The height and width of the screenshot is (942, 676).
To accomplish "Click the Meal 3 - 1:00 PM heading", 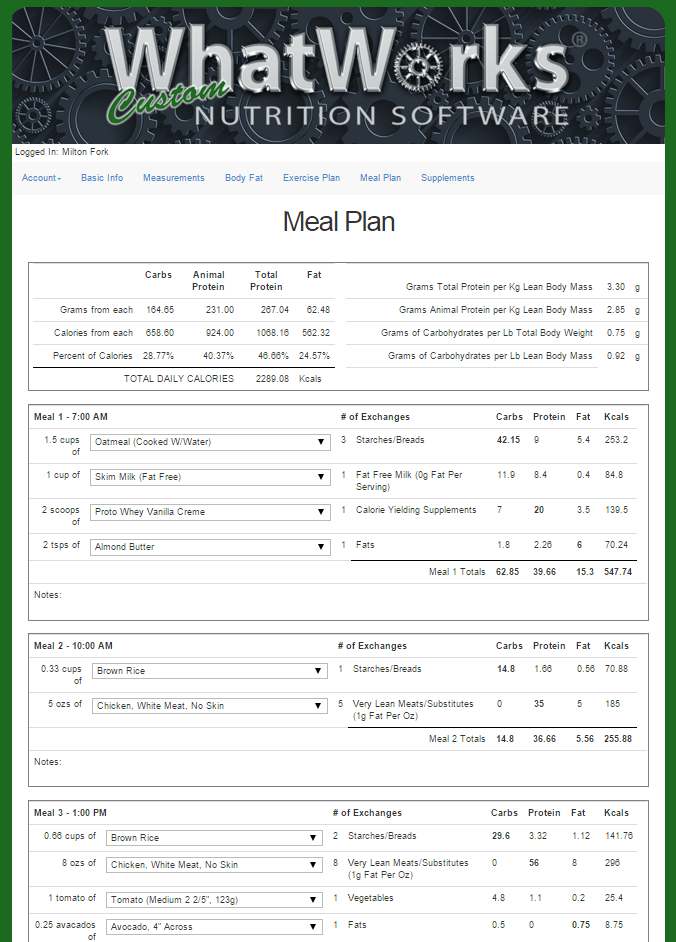I will pos(70,813).
